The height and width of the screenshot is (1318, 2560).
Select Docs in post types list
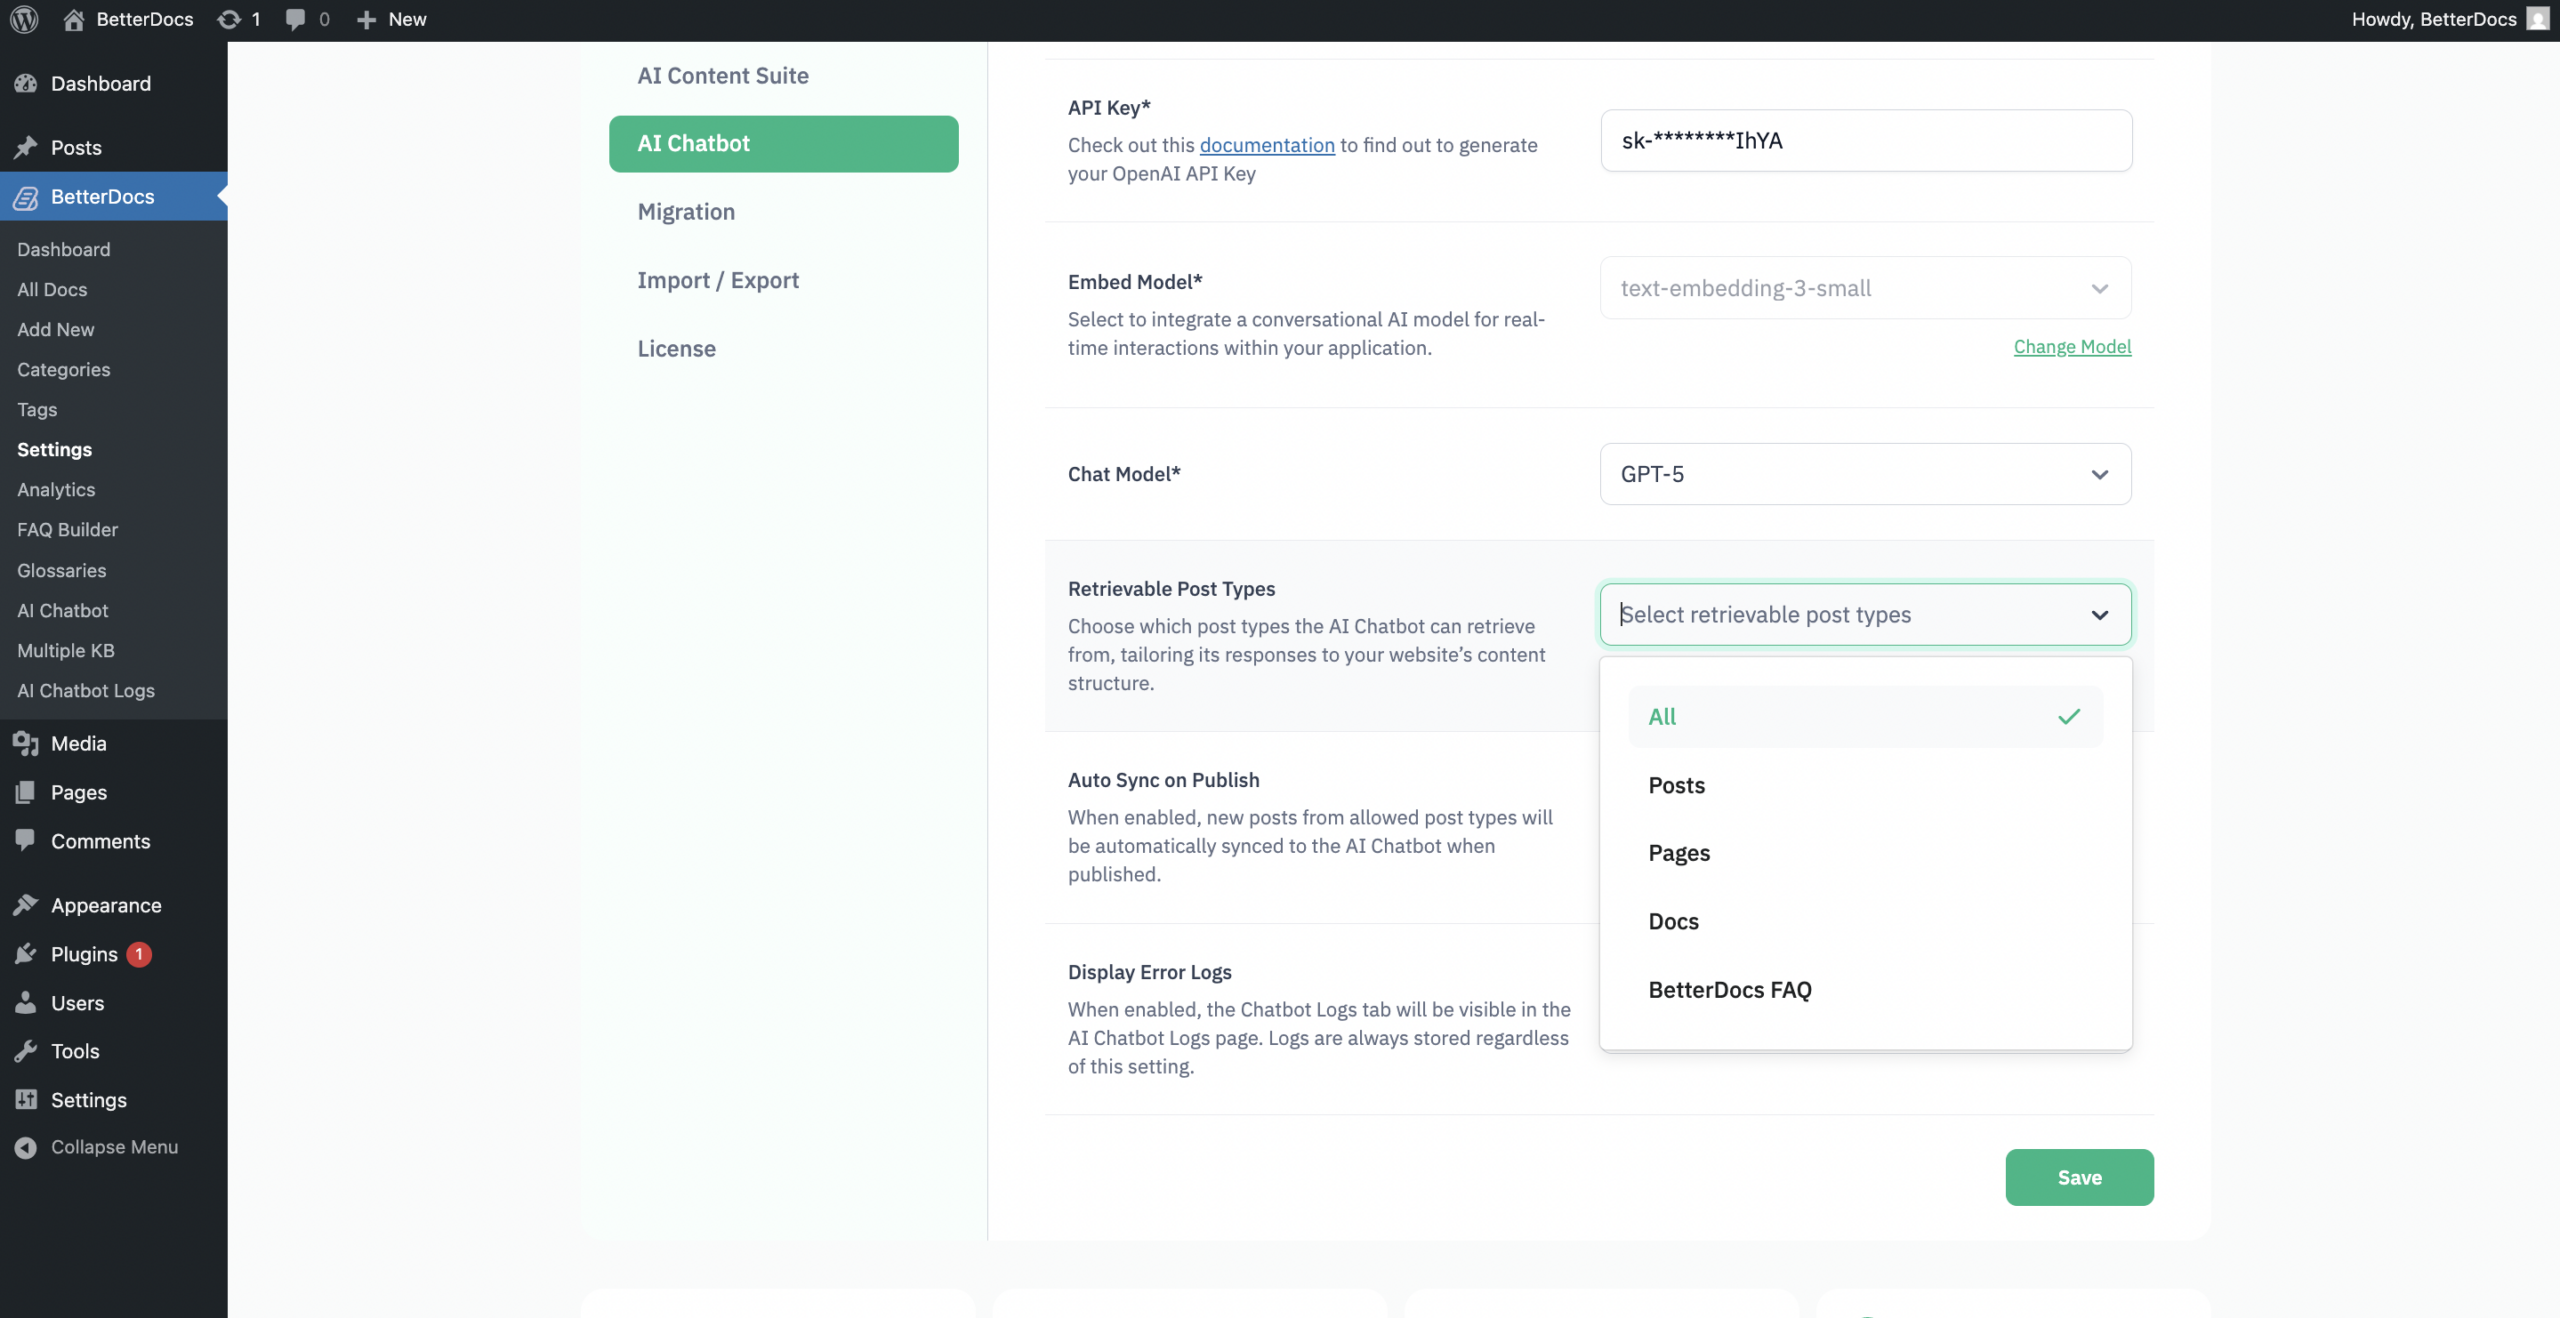(x=1865, y=921)
